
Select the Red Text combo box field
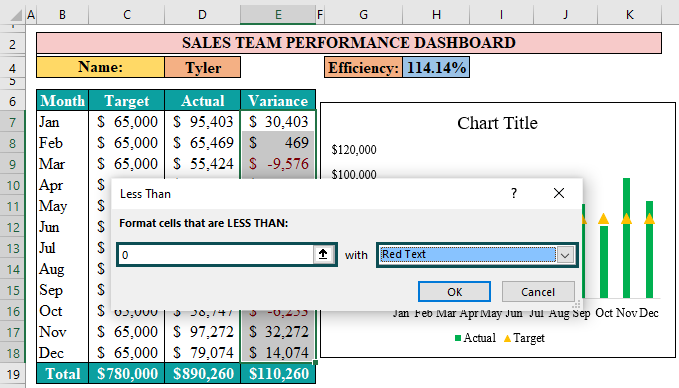coord(477,255)
